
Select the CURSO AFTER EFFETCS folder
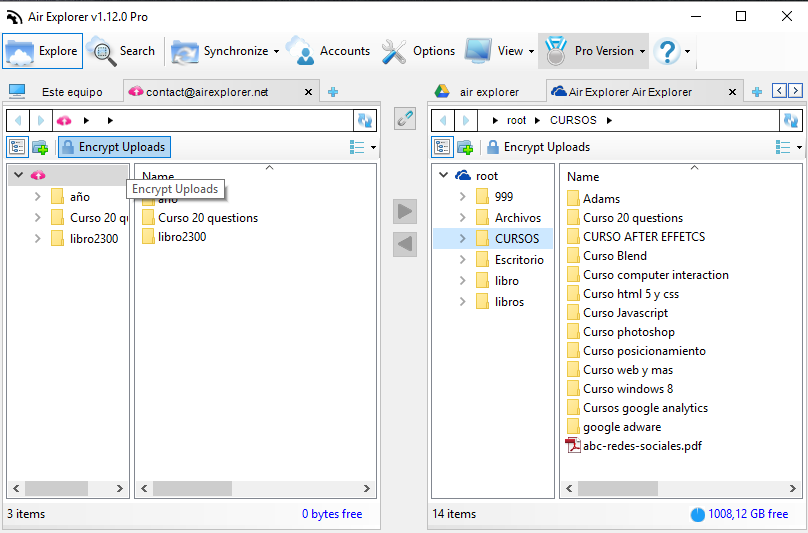pos(636,237)
